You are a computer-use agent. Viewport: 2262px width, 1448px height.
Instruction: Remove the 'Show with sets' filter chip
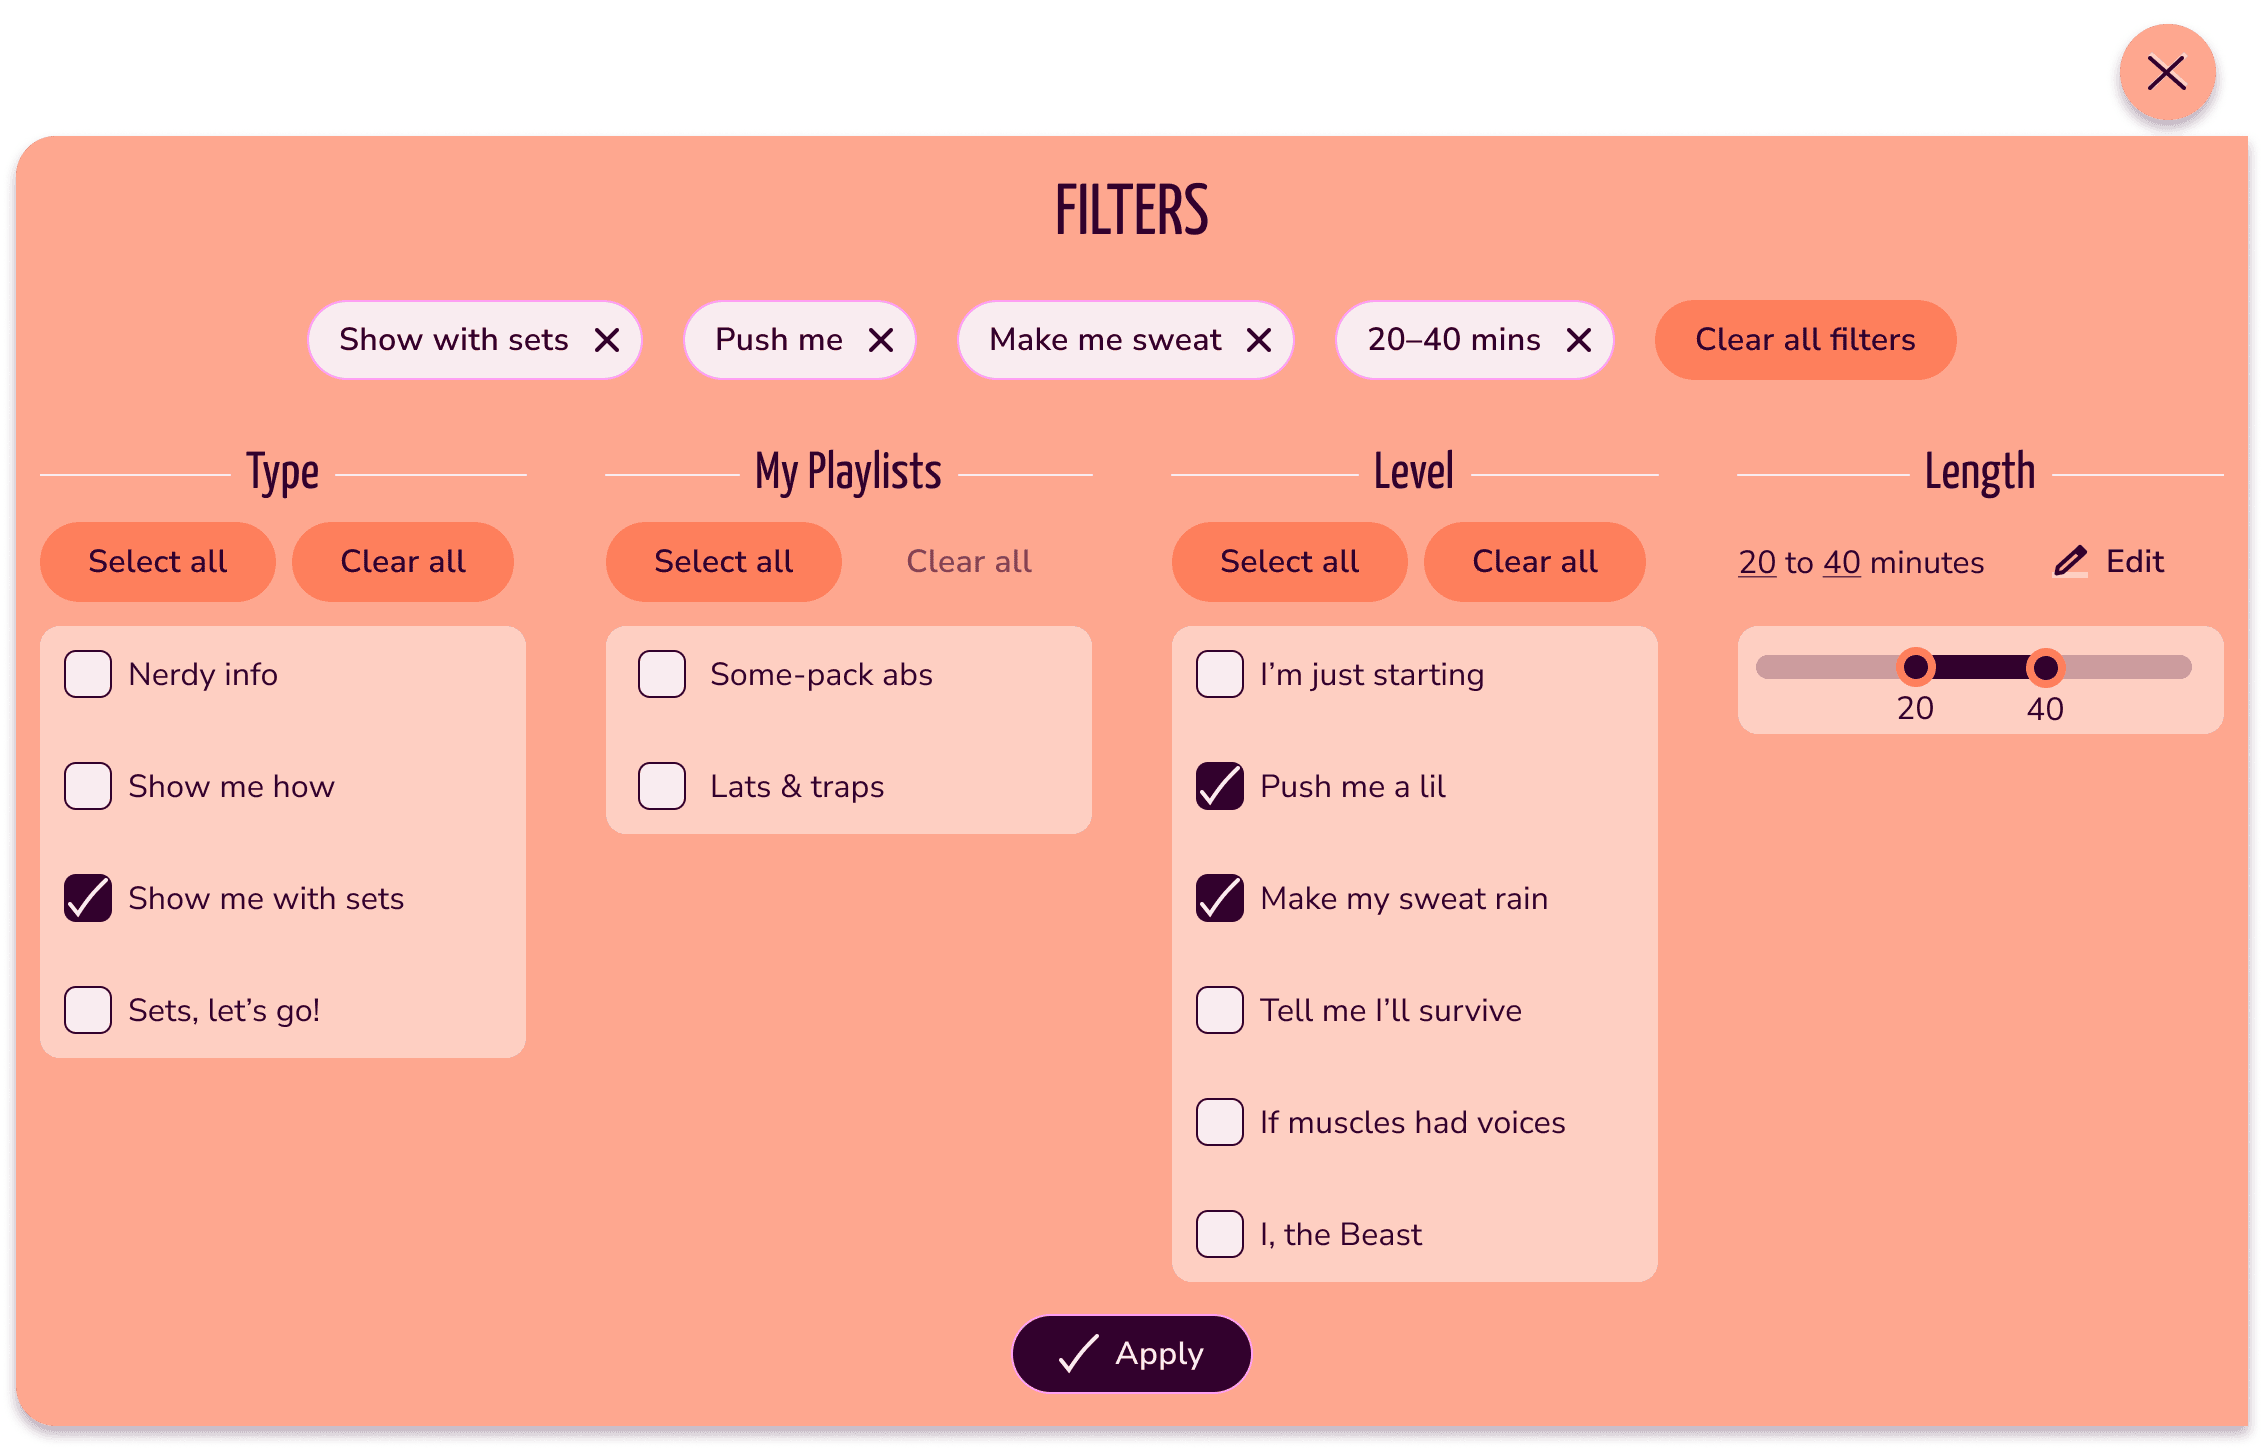coord(606,341)
